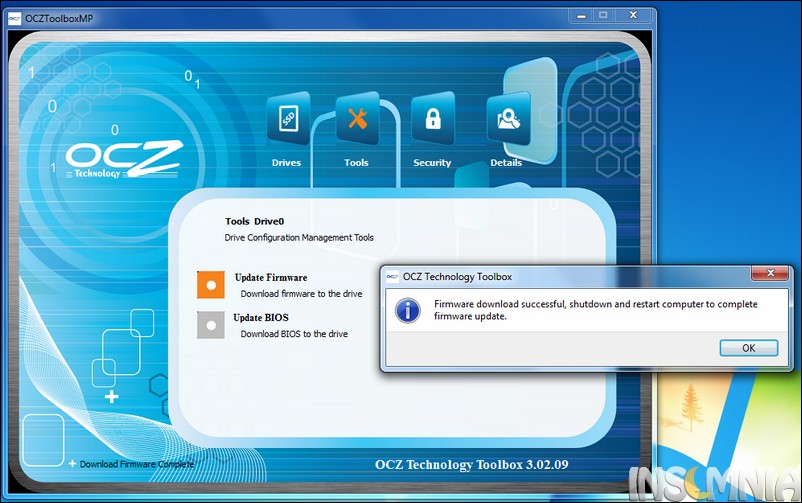Click the blue information icon in dialog
Viewport: 802px width, 503px height.
(408, 311)
